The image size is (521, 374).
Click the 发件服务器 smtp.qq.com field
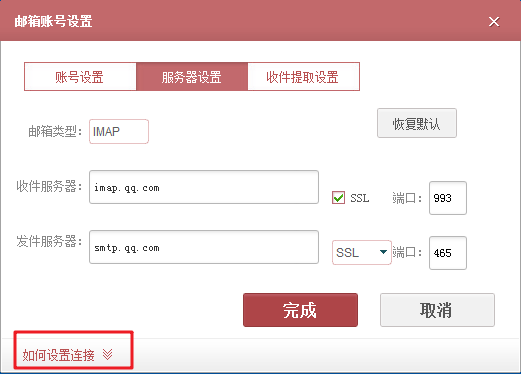(204, 247)
